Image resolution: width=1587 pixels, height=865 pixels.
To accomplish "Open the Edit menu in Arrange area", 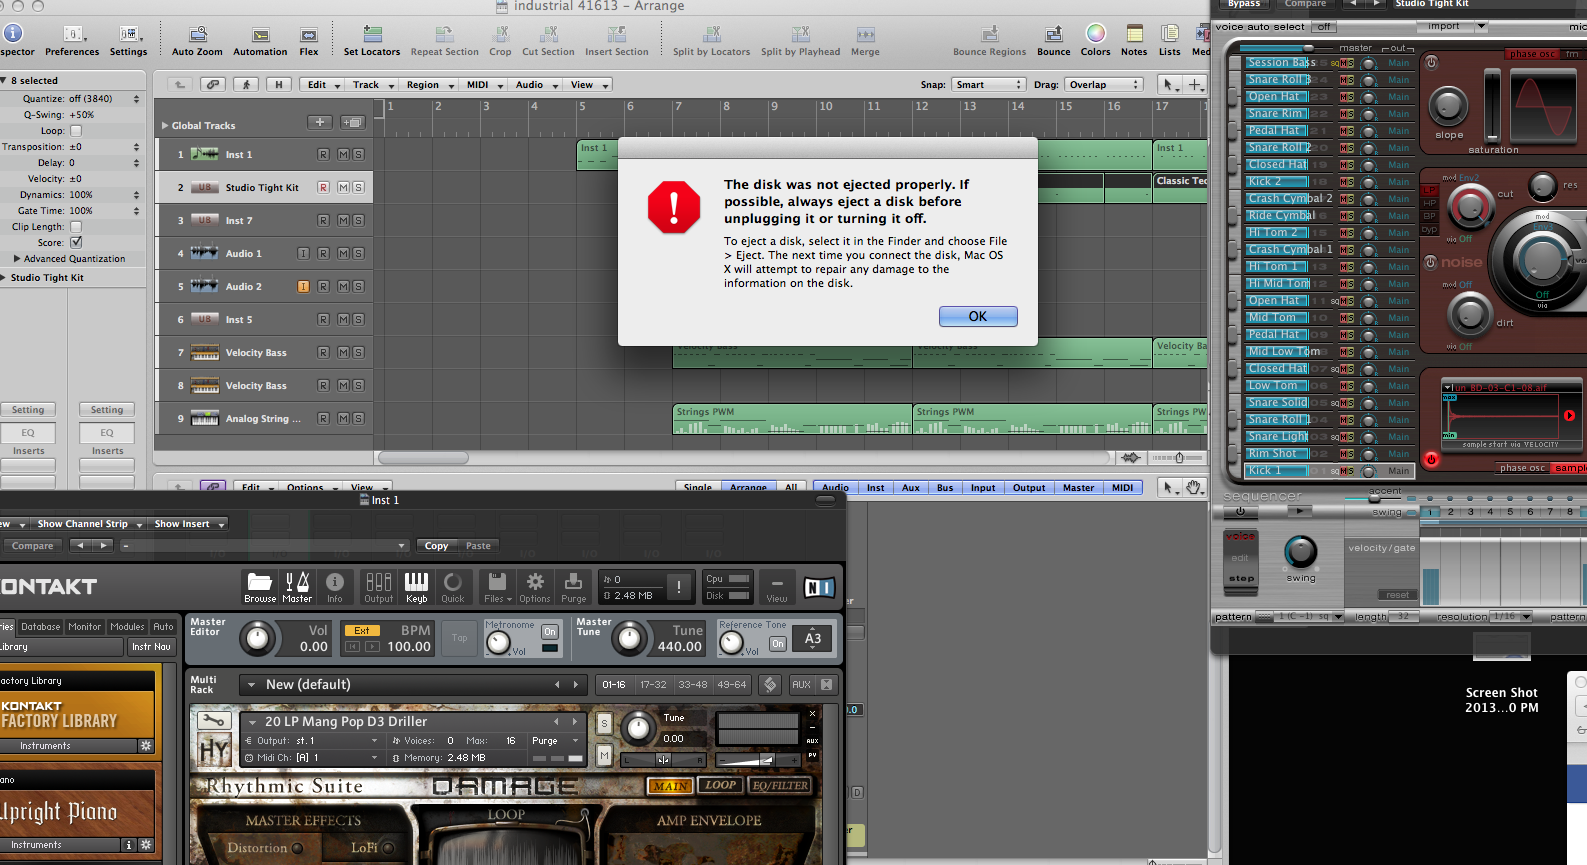I will (323, 85).
